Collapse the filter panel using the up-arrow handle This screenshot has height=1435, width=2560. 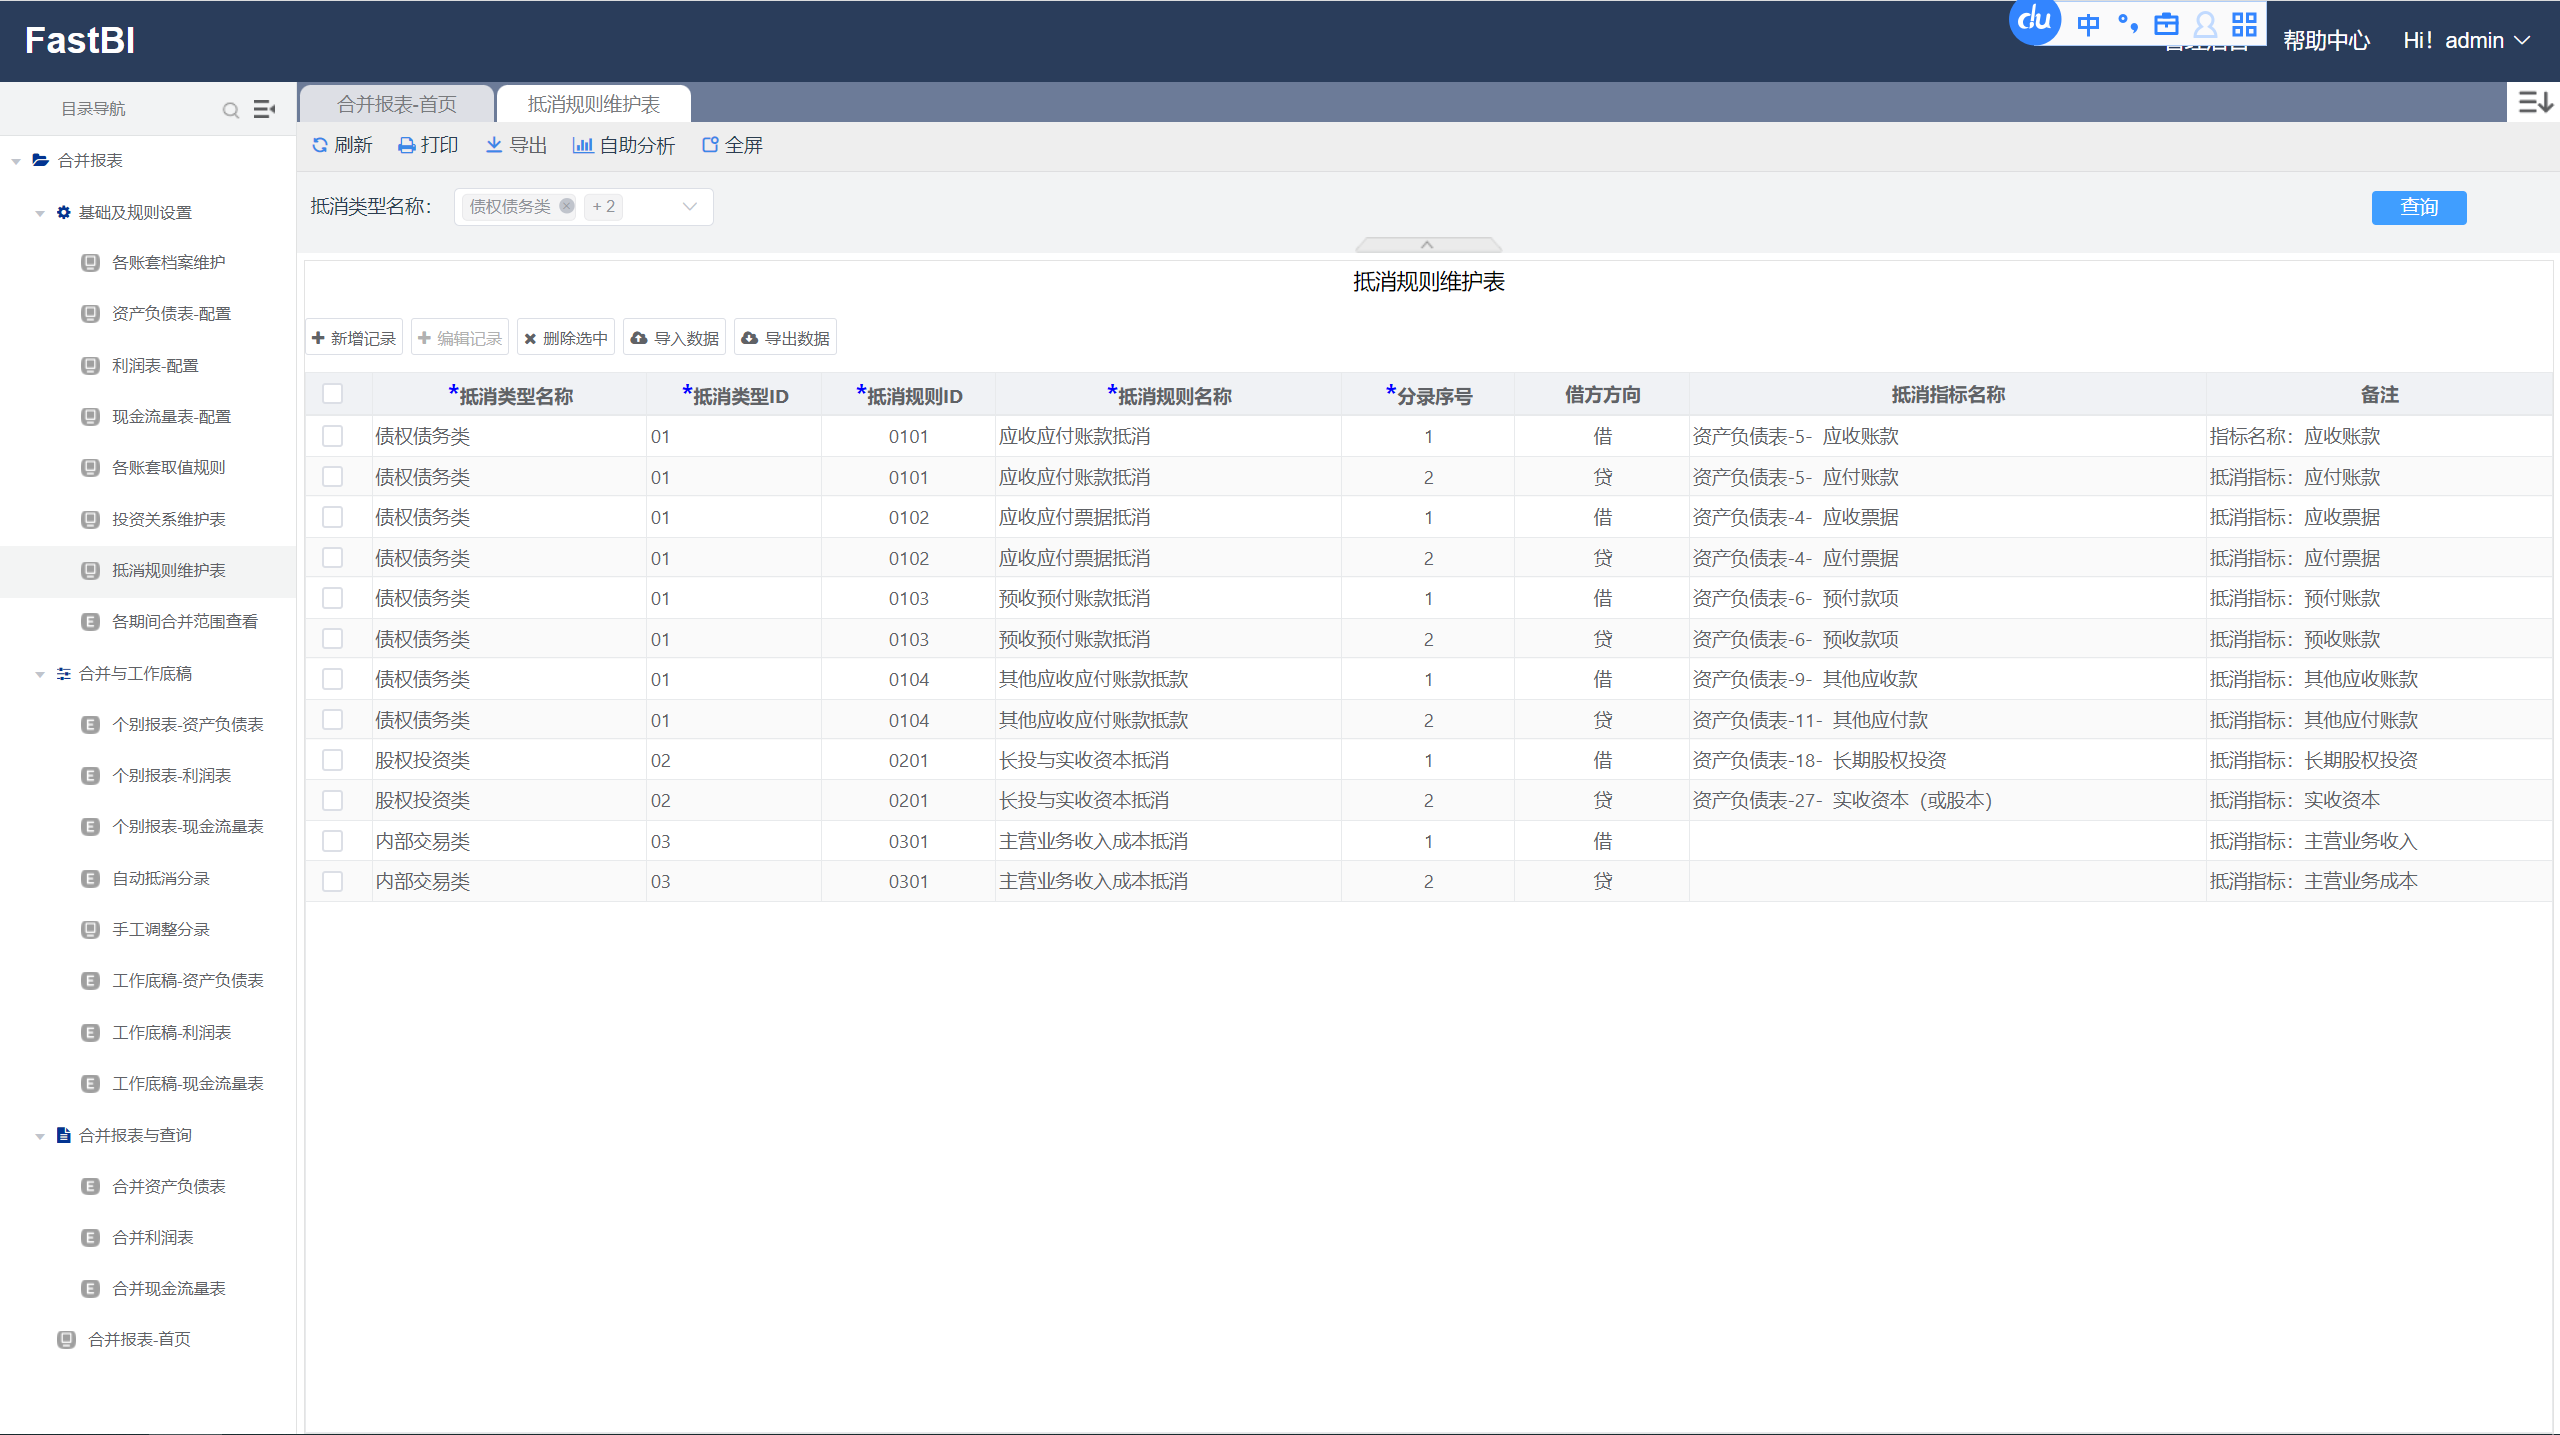tap(1427, 245)
